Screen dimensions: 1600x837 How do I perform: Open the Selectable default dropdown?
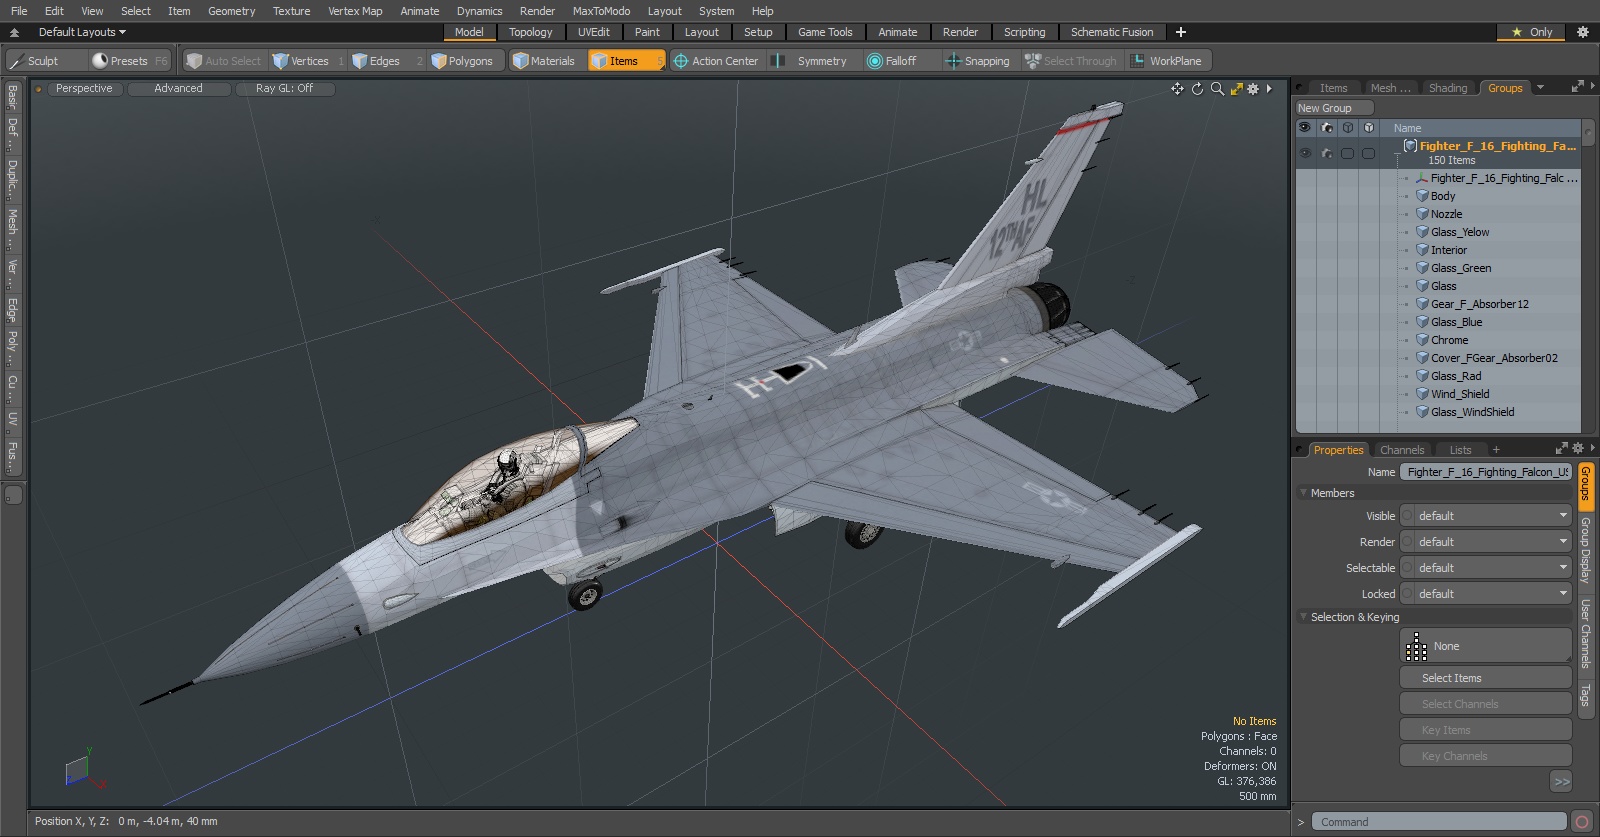1486,568
